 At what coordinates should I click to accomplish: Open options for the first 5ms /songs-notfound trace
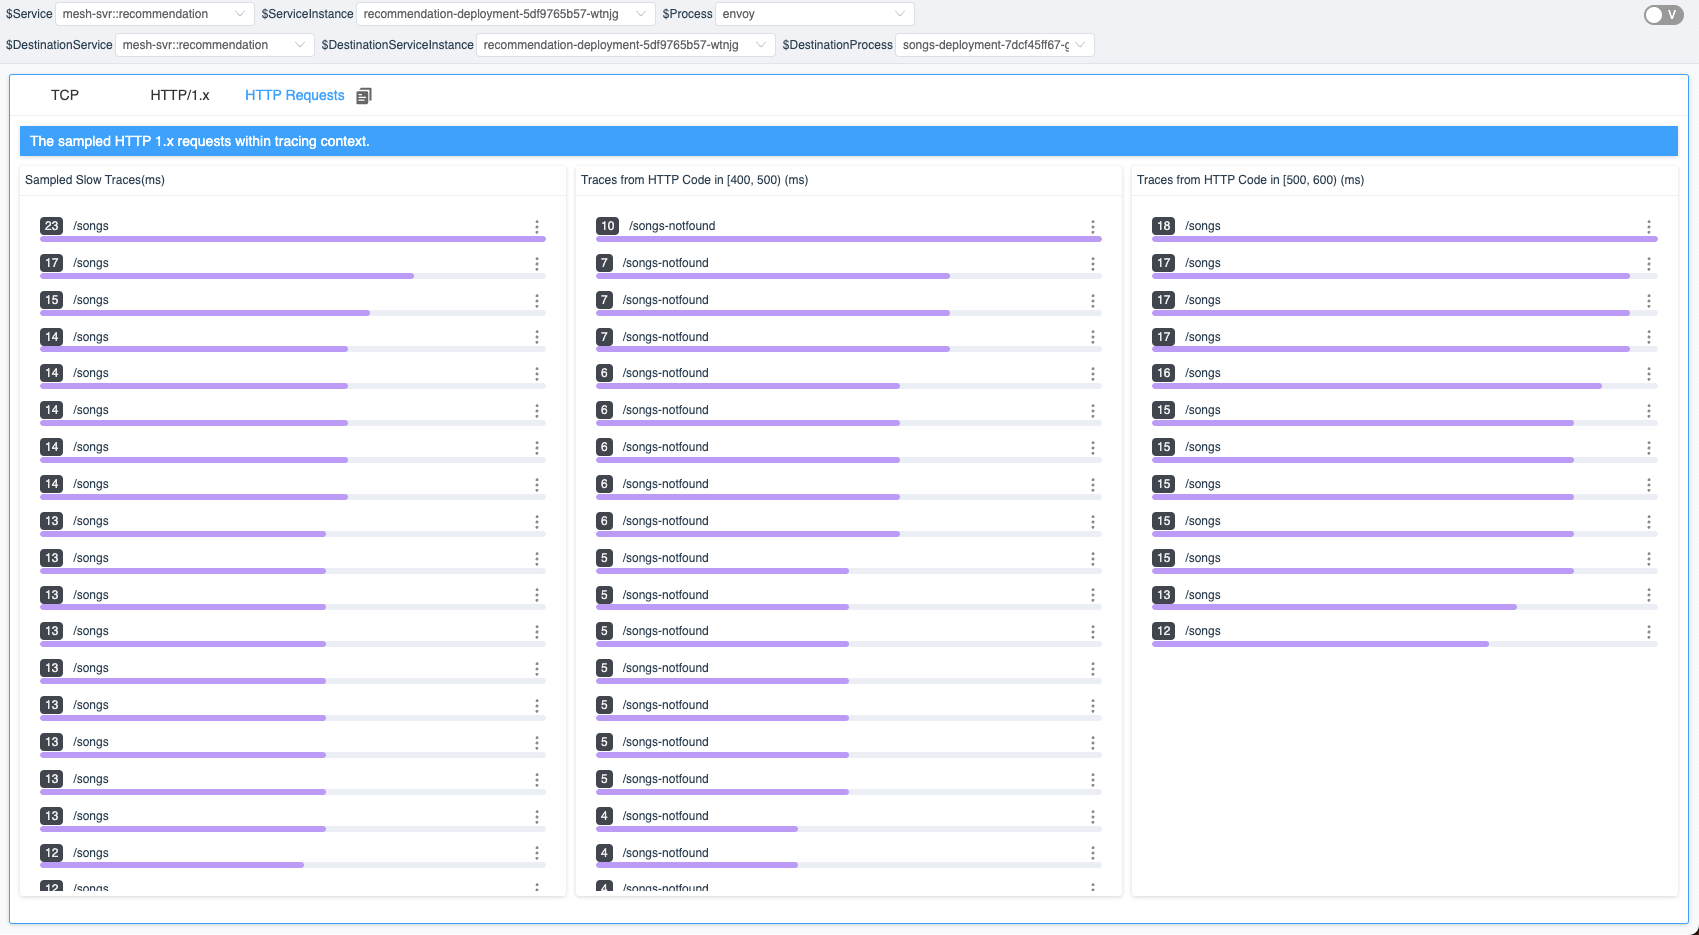1092,558
